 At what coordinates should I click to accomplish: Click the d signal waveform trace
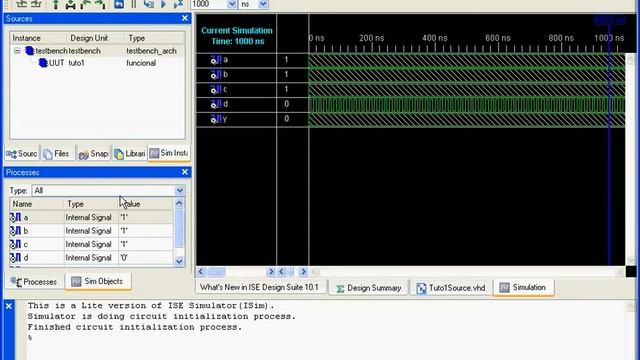coord(467,104)
